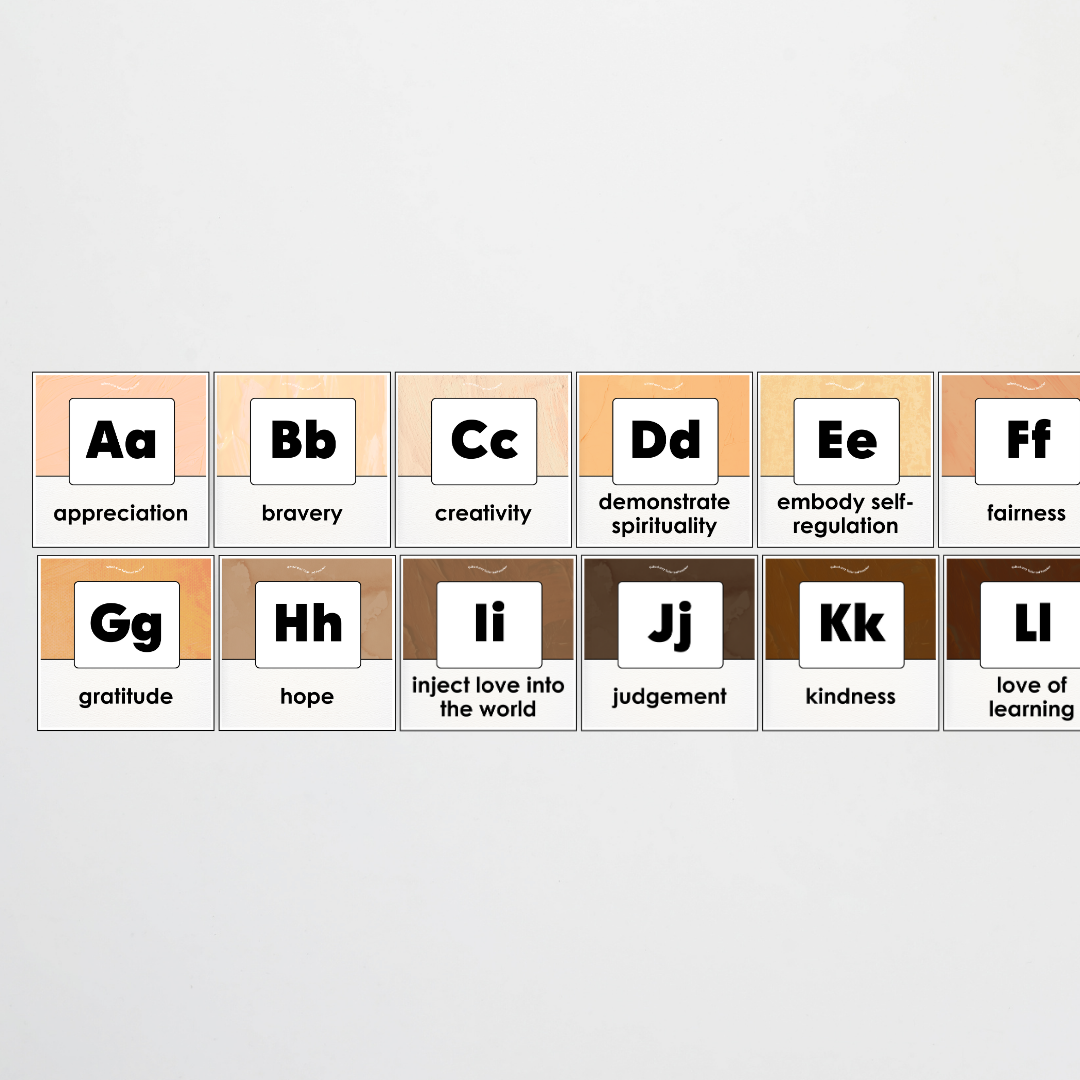Click the Aa letter tile
This screenshot has height=1080, width=1080.
click(121, 438)
